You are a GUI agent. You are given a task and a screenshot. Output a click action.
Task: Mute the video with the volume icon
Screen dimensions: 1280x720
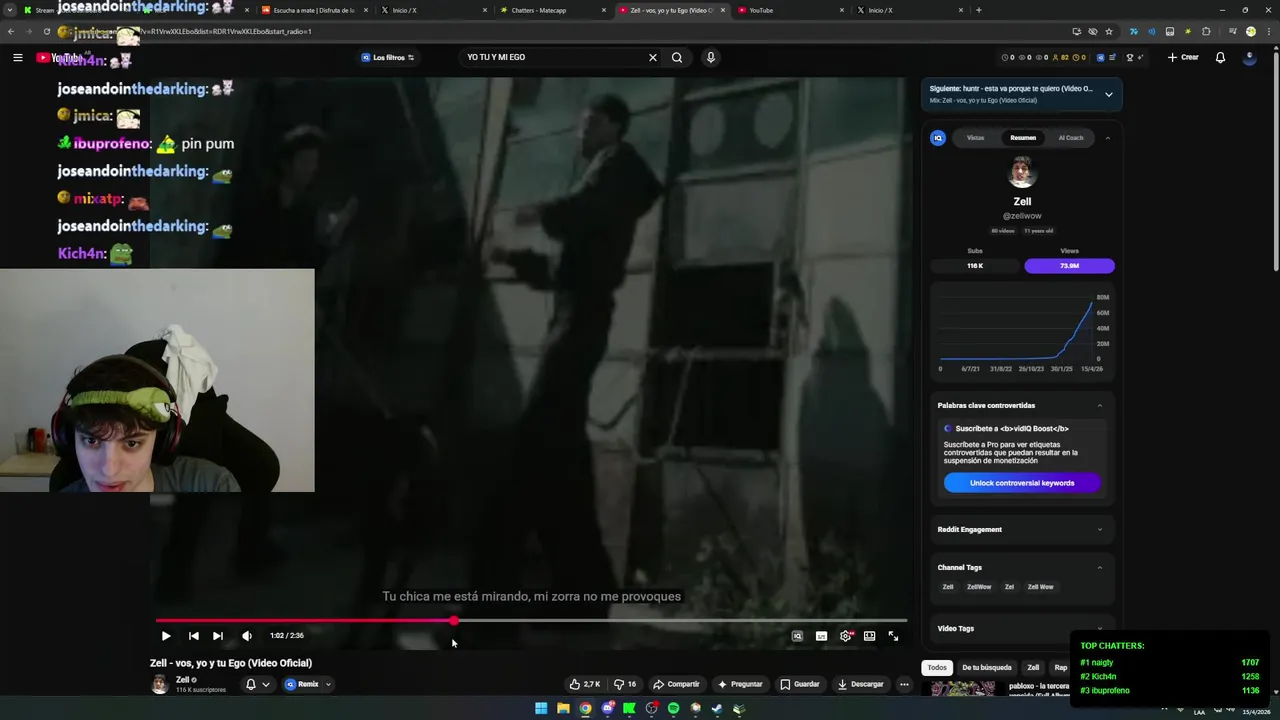click(247, 635)
